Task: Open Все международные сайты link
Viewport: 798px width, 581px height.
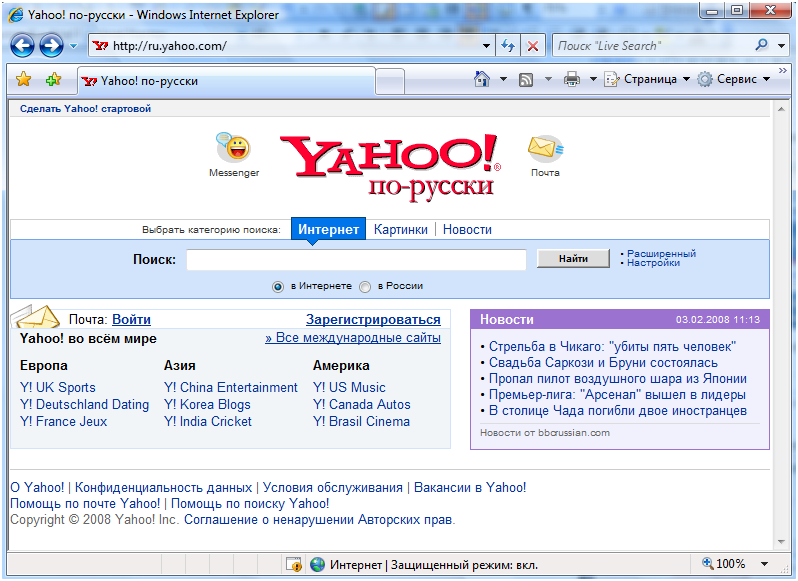Action: pos(353,338)
